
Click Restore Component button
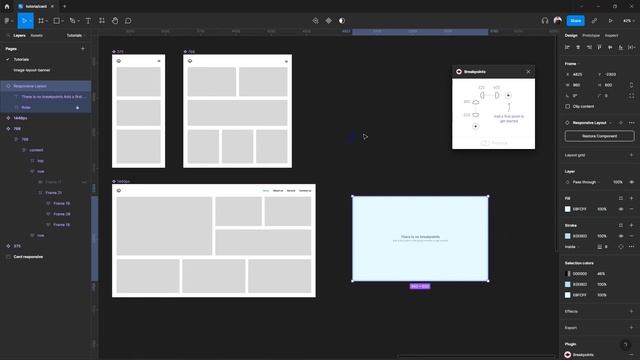point(599,136)
